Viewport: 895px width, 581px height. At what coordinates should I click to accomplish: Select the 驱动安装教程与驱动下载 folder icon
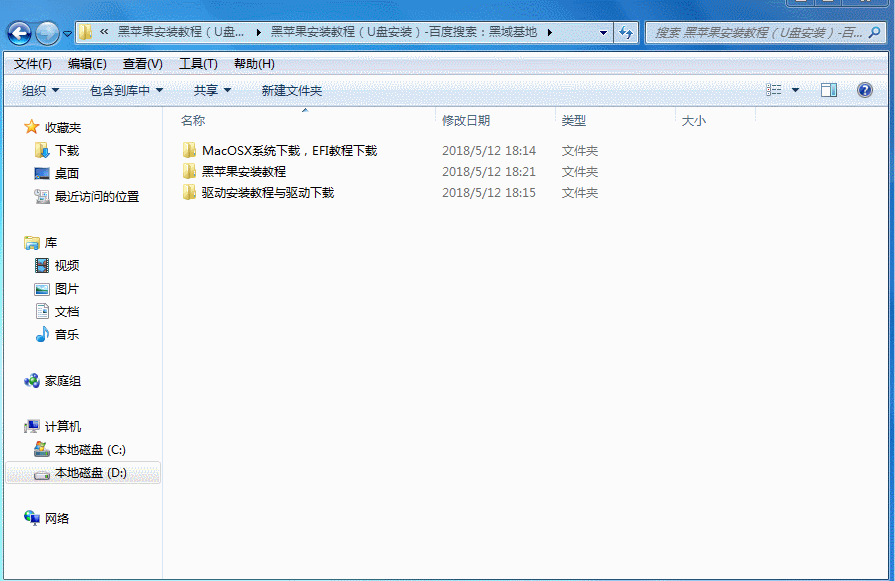190,193
